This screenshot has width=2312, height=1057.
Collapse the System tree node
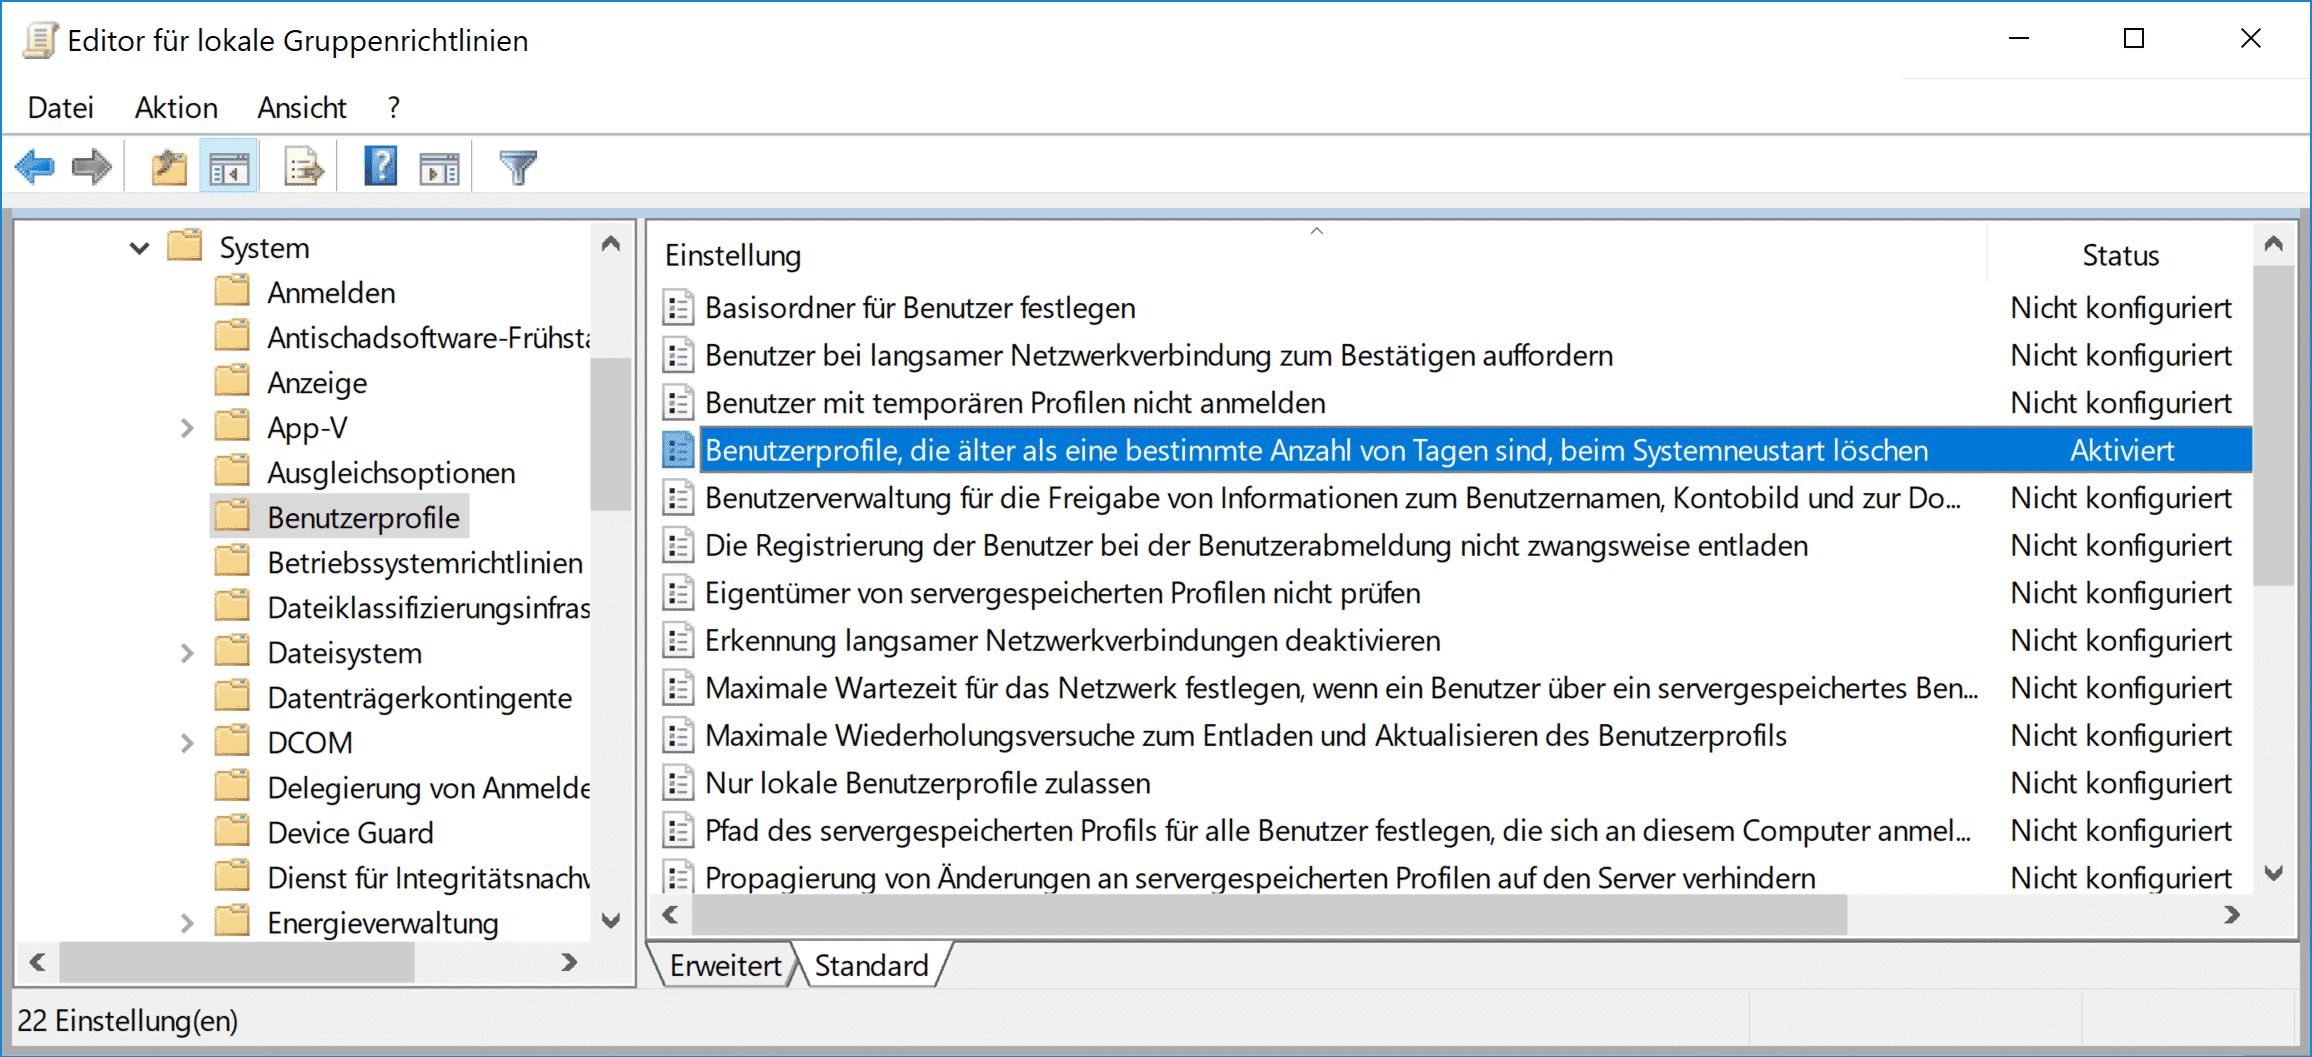tap(139, 247)
